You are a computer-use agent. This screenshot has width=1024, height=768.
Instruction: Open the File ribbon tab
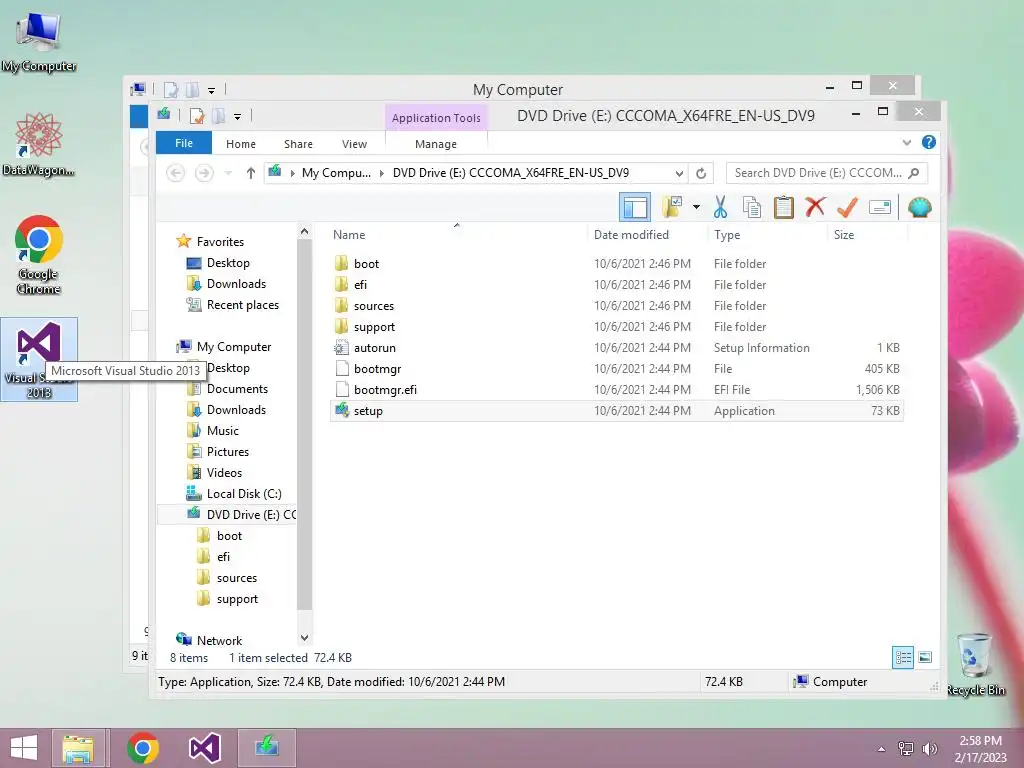(x=184, y=143)
